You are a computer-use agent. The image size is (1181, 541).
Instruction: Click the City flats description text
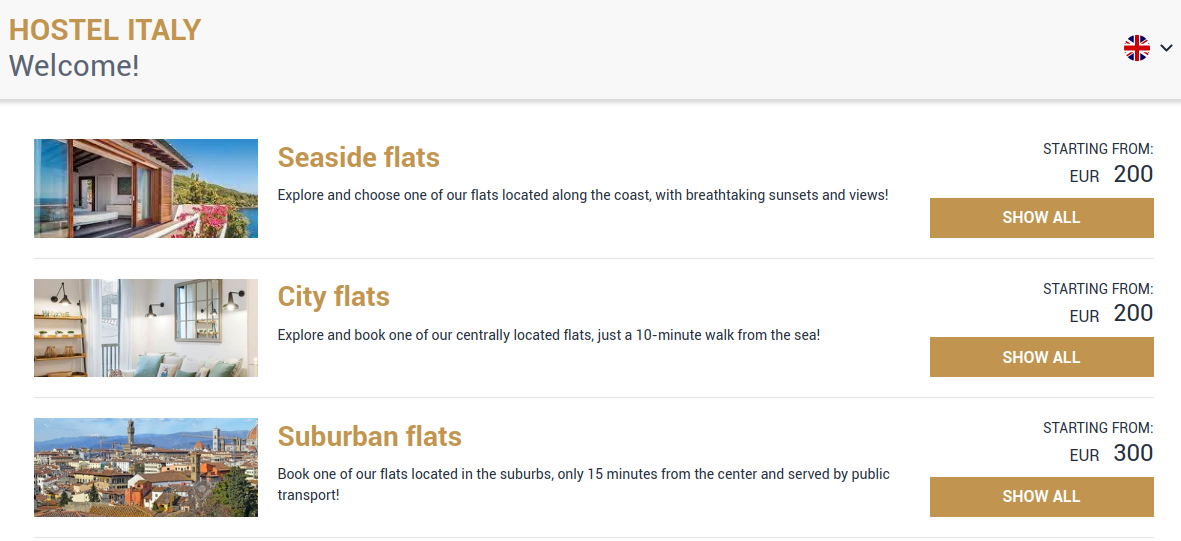(548, 335)
